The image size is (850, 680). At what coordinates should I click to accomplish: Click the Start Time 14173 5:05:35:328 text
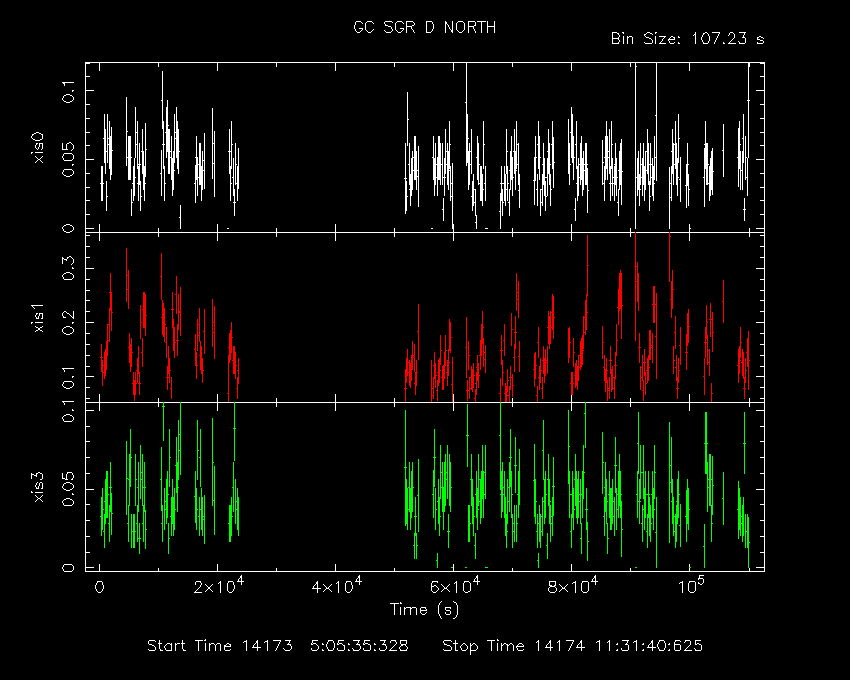[x=278, y=646]
